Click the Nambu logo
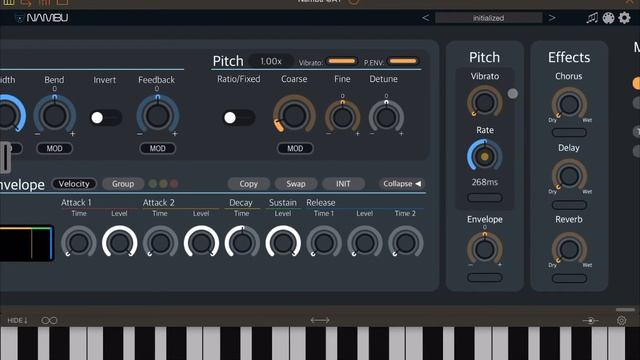Screen dimensions: 640x360 point(42,18)
